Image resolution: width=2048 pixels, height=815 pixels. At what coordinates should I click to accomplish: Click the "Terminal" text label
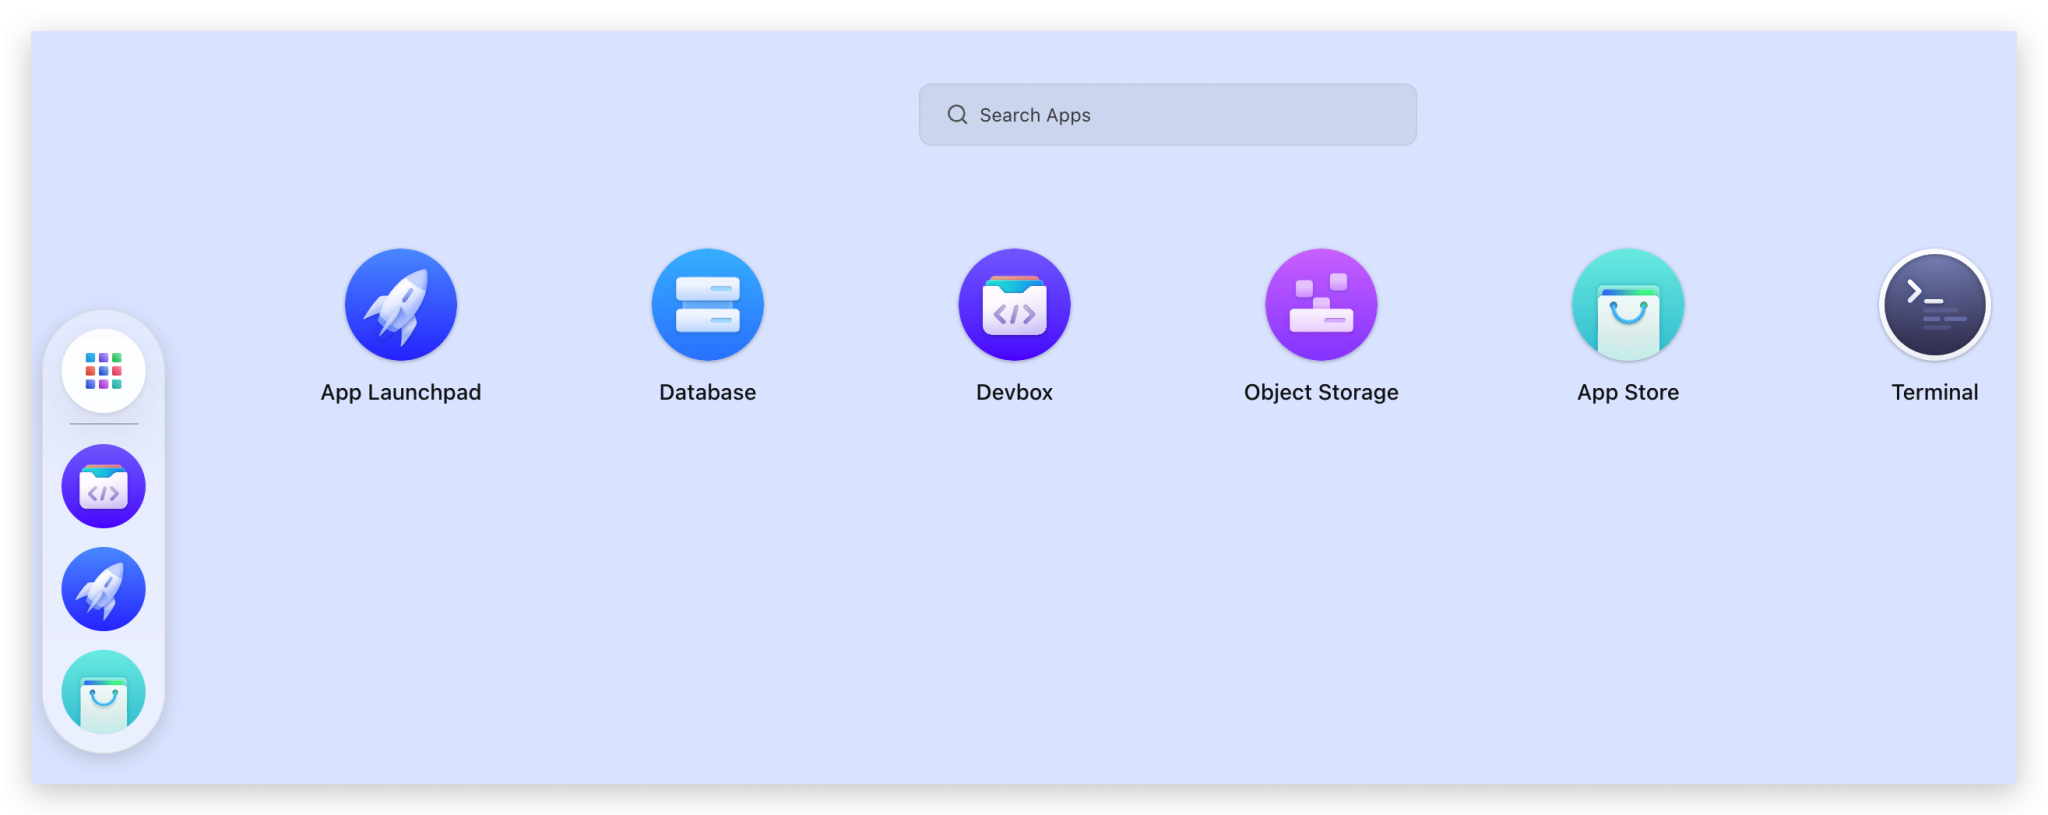click(1934, 393)
